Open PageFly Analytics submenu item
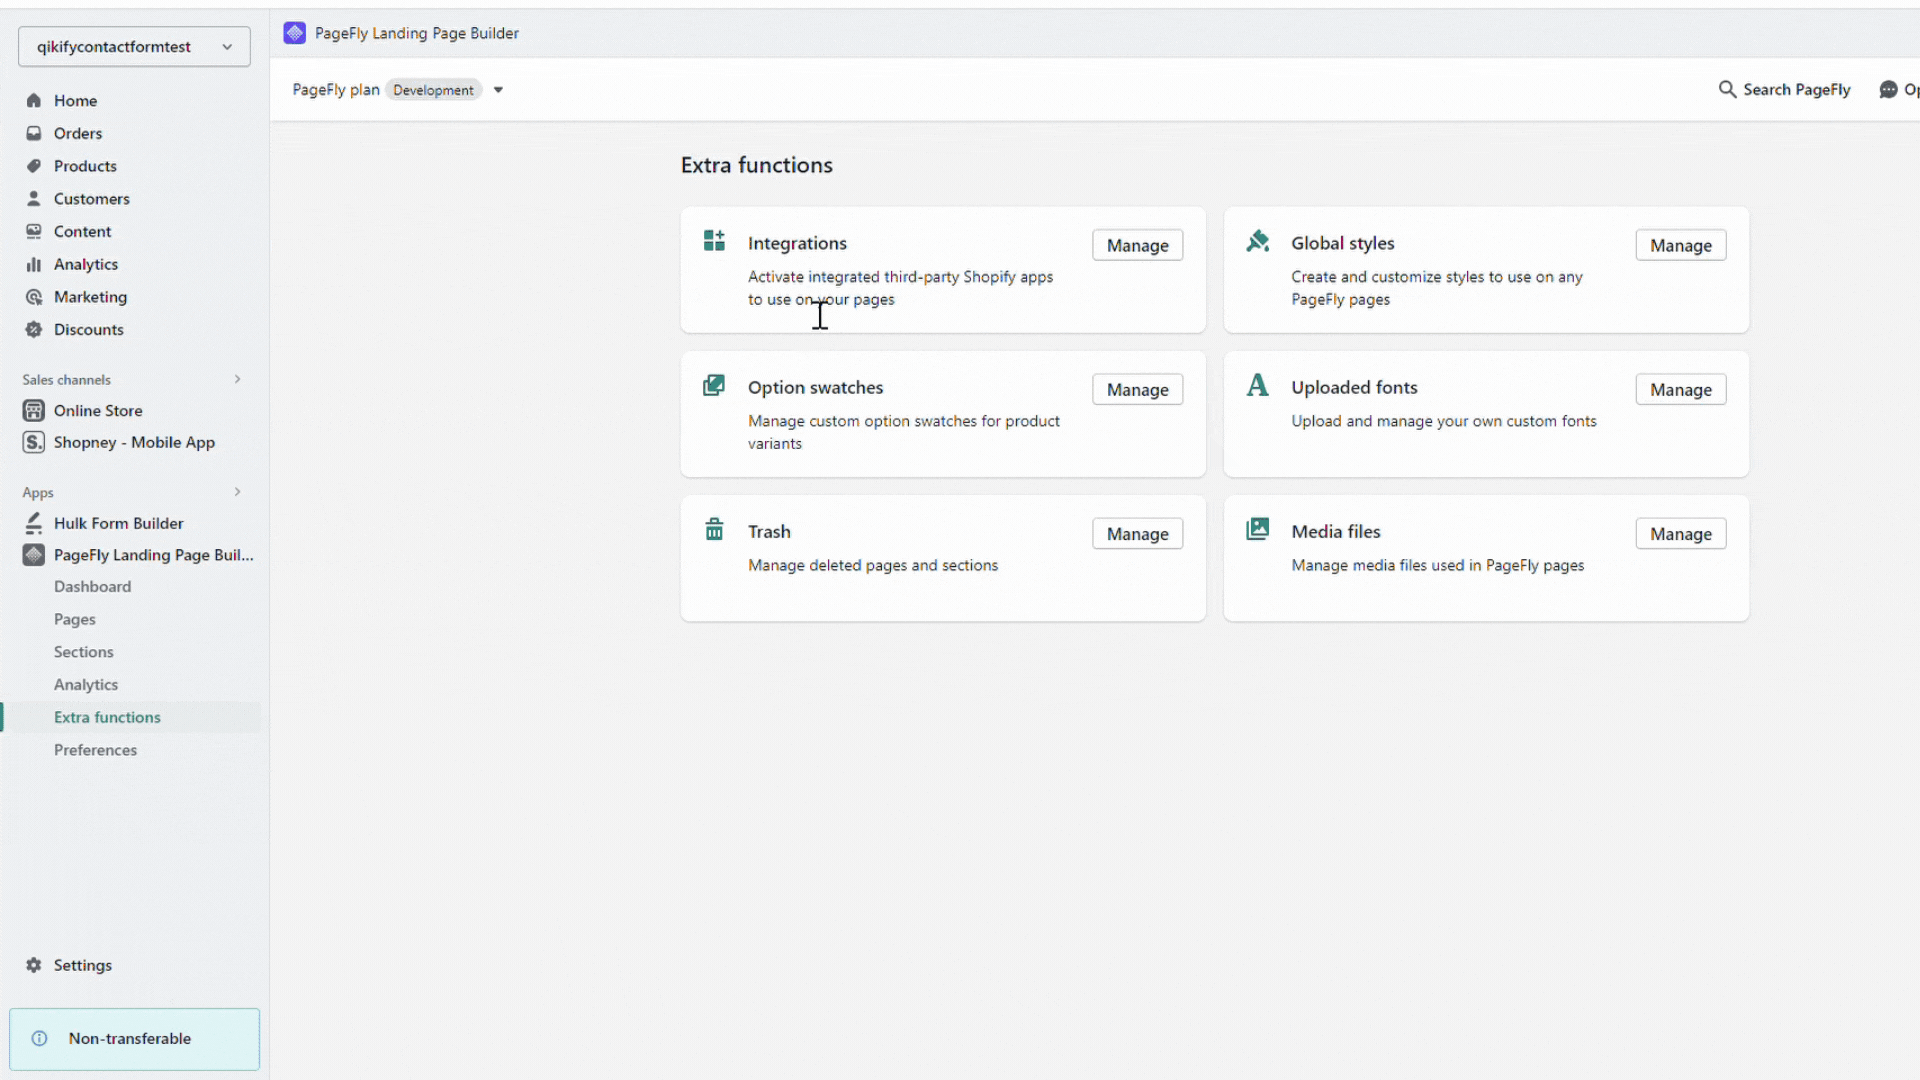1920x1080 pixels. point(86,685)
